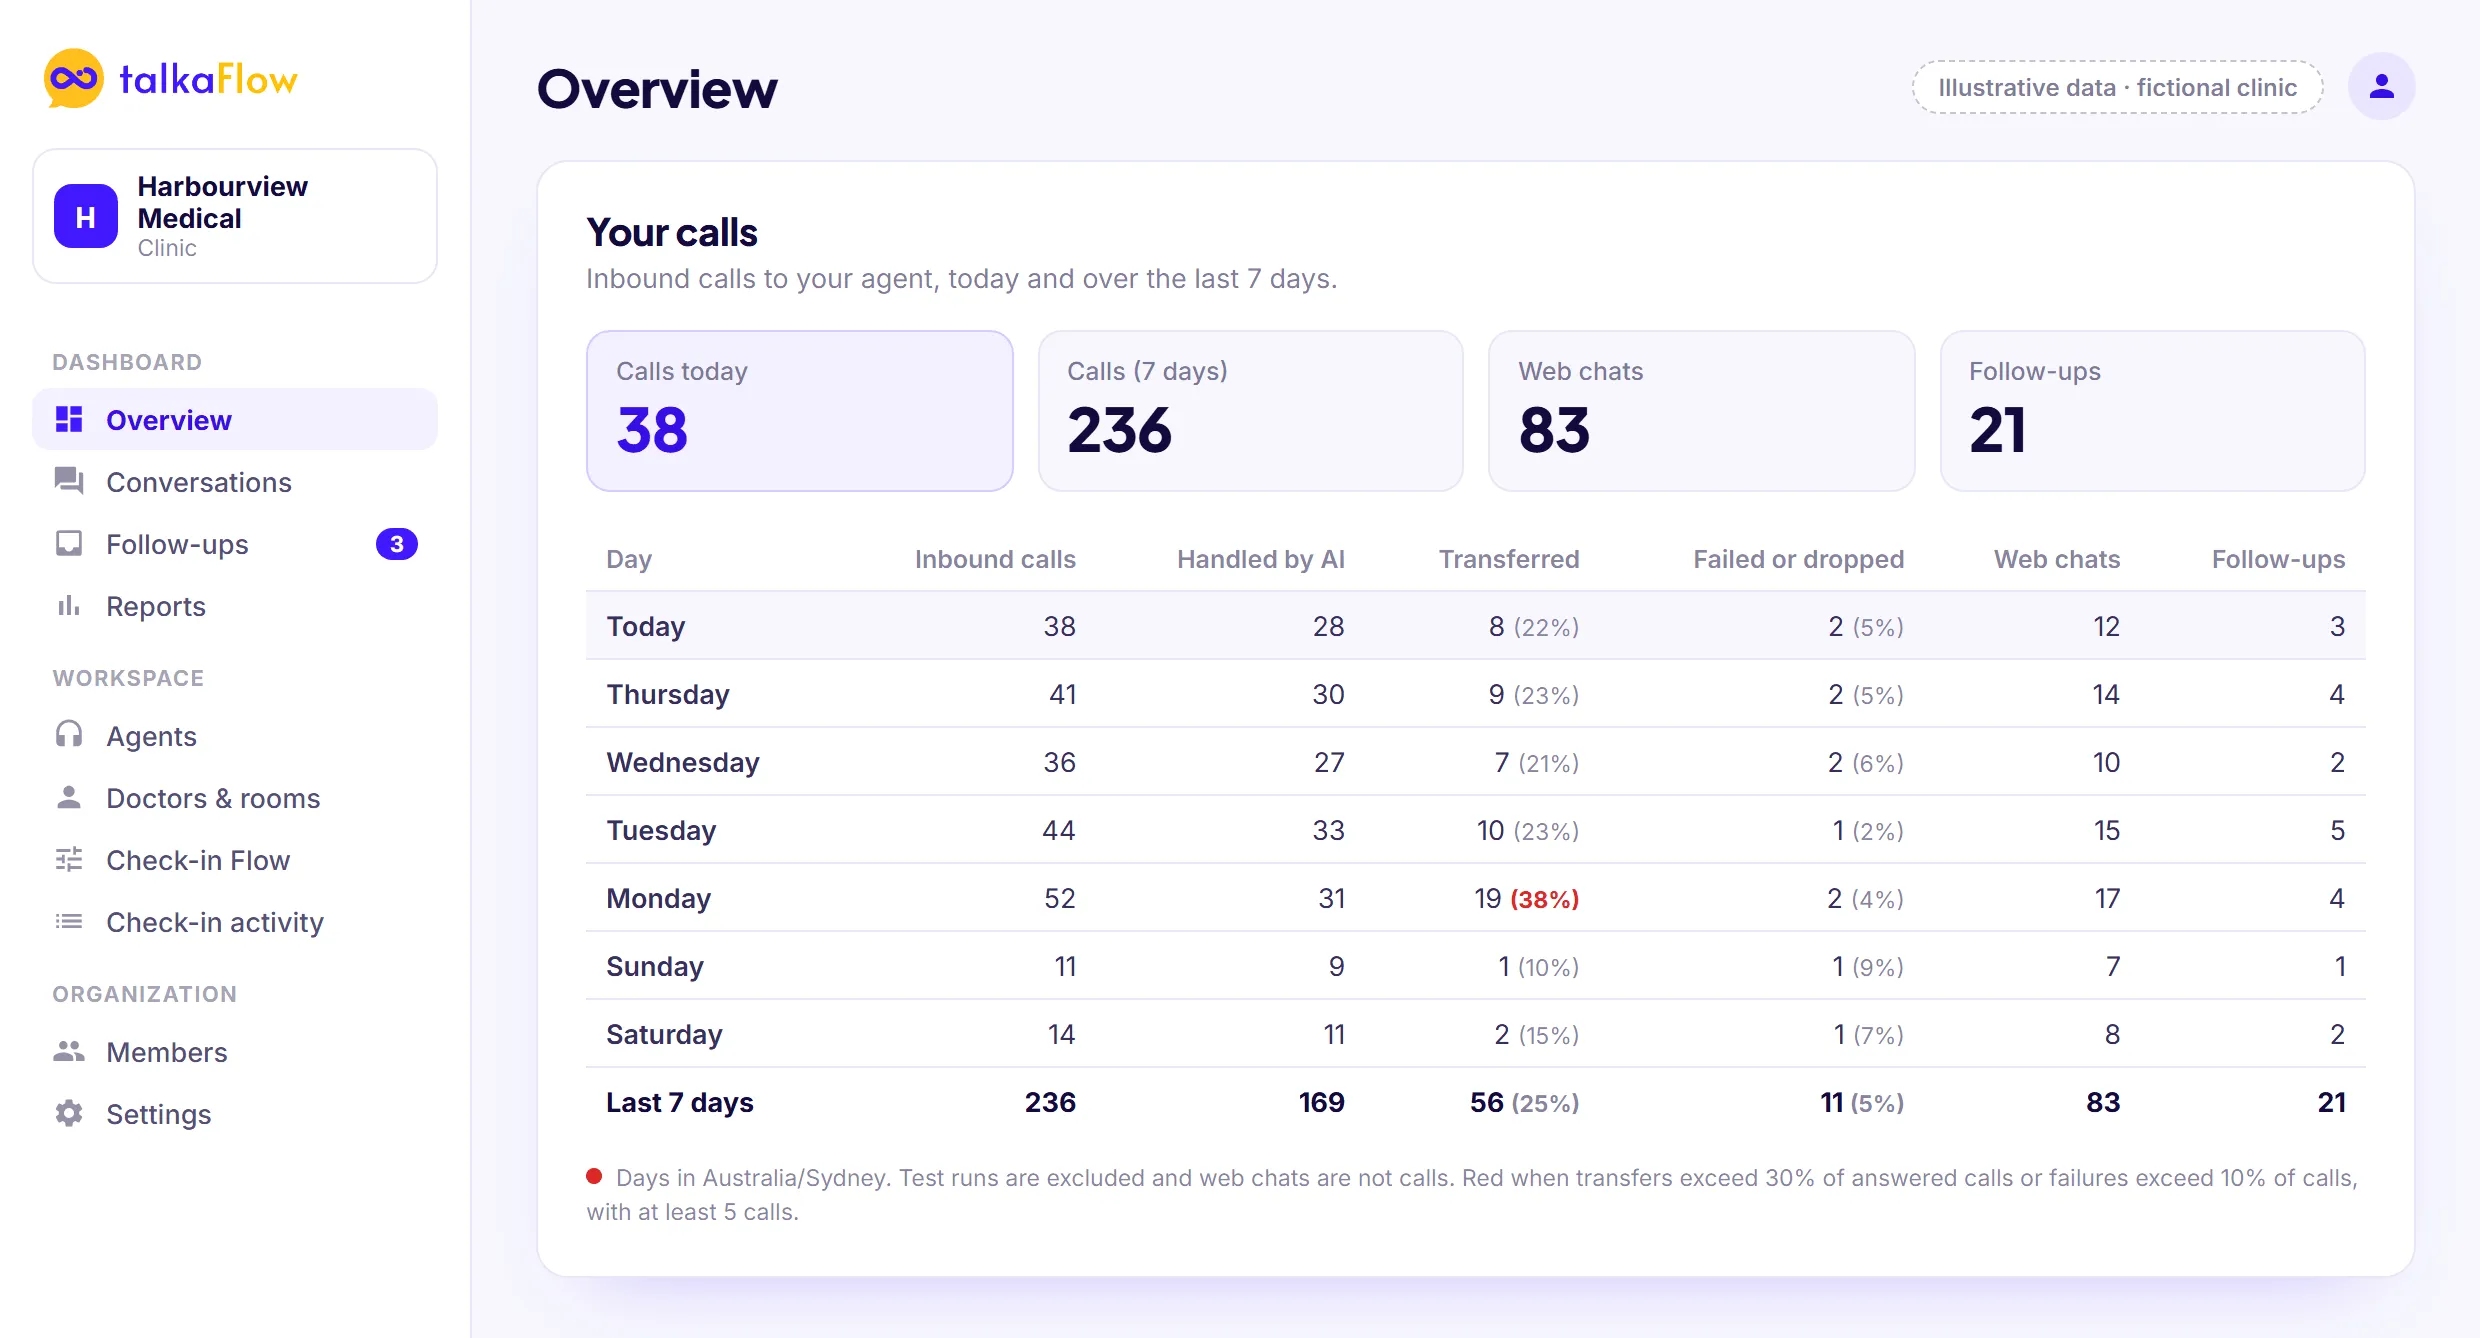
Task: Click the Conversations chat bubble icon
Action: point(69,481)
